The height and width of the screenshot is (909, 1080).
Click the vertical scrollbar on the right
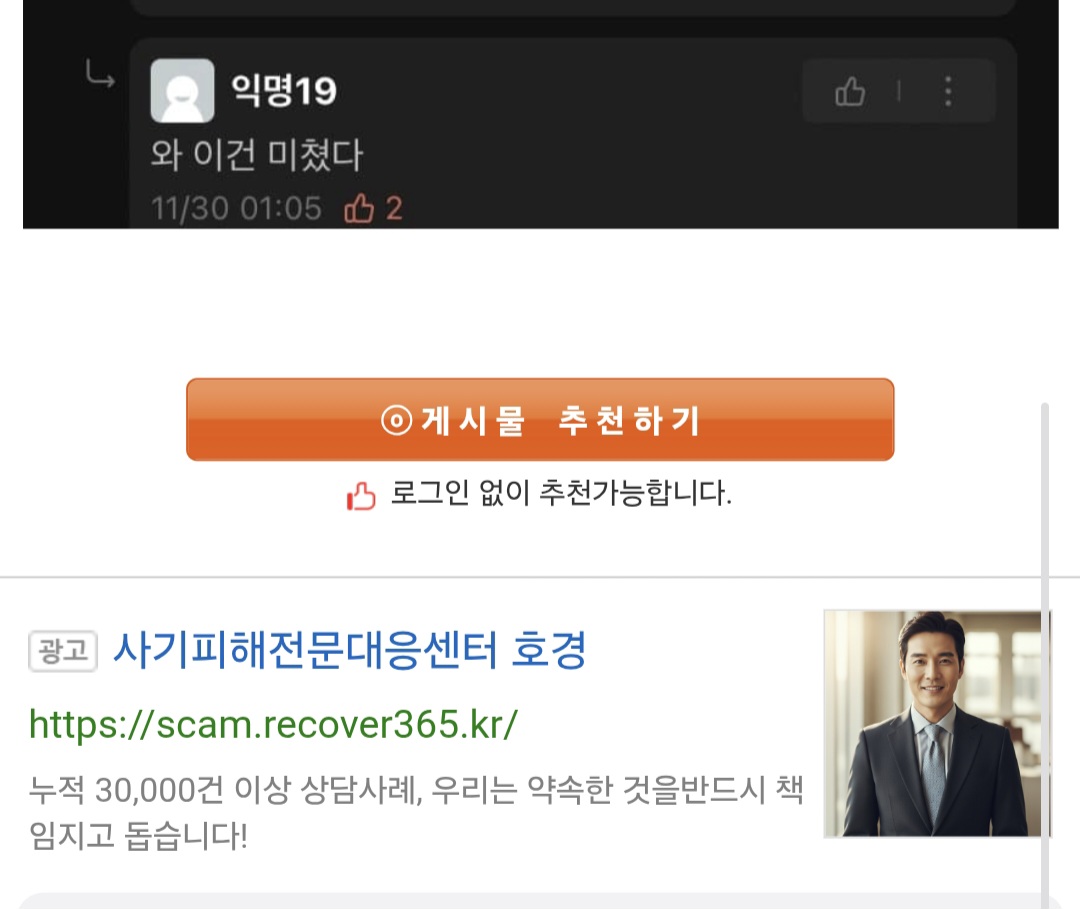(x=1045, y=656)
